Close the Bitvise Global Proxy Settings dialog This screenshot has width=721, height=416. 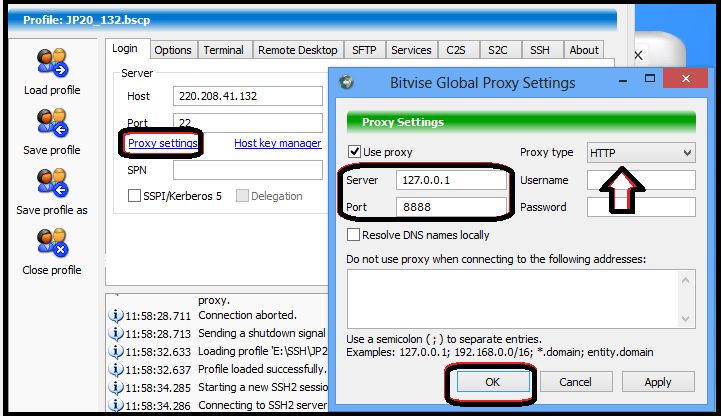click(686, 79)
